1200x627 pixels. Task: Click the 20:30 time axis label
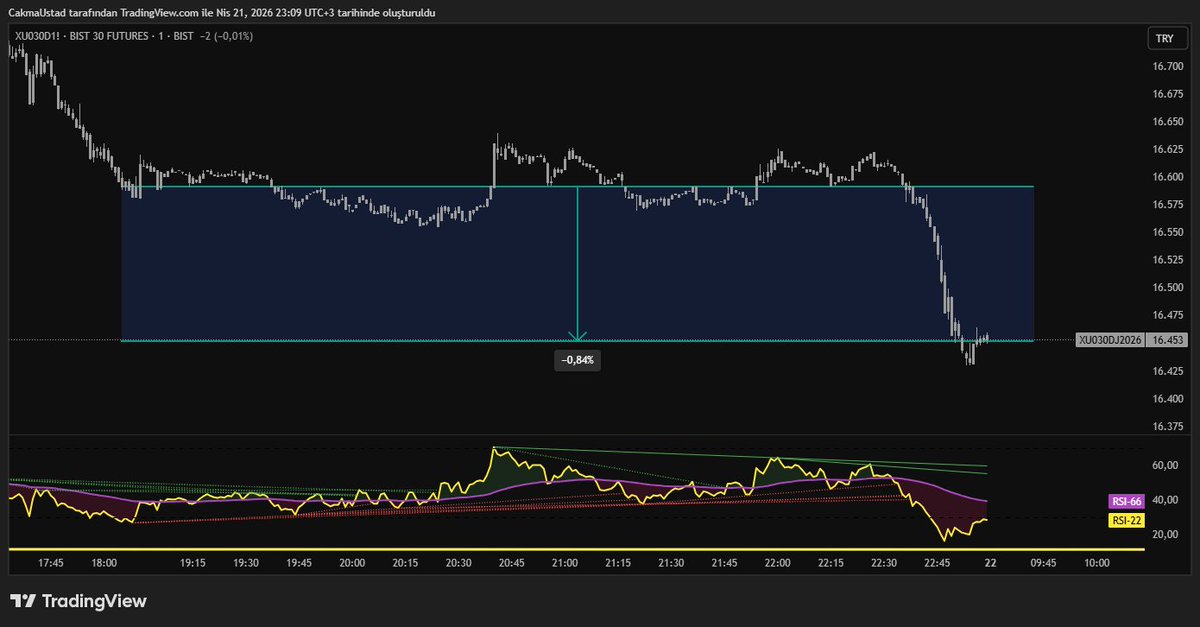[458, 563]
